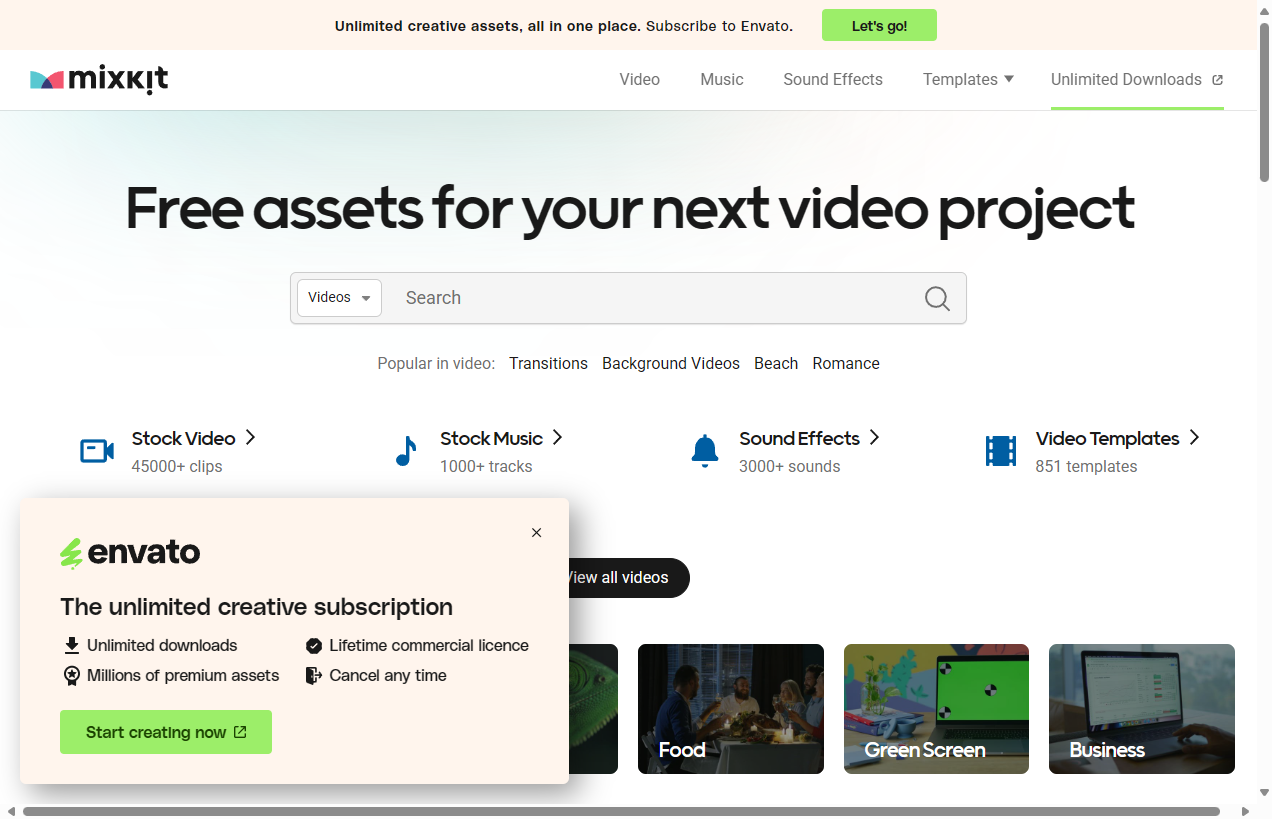Click the Stock Music note icon
Image resolution: width=1272 pixels, height=819 pixels.
click(405, 451)
